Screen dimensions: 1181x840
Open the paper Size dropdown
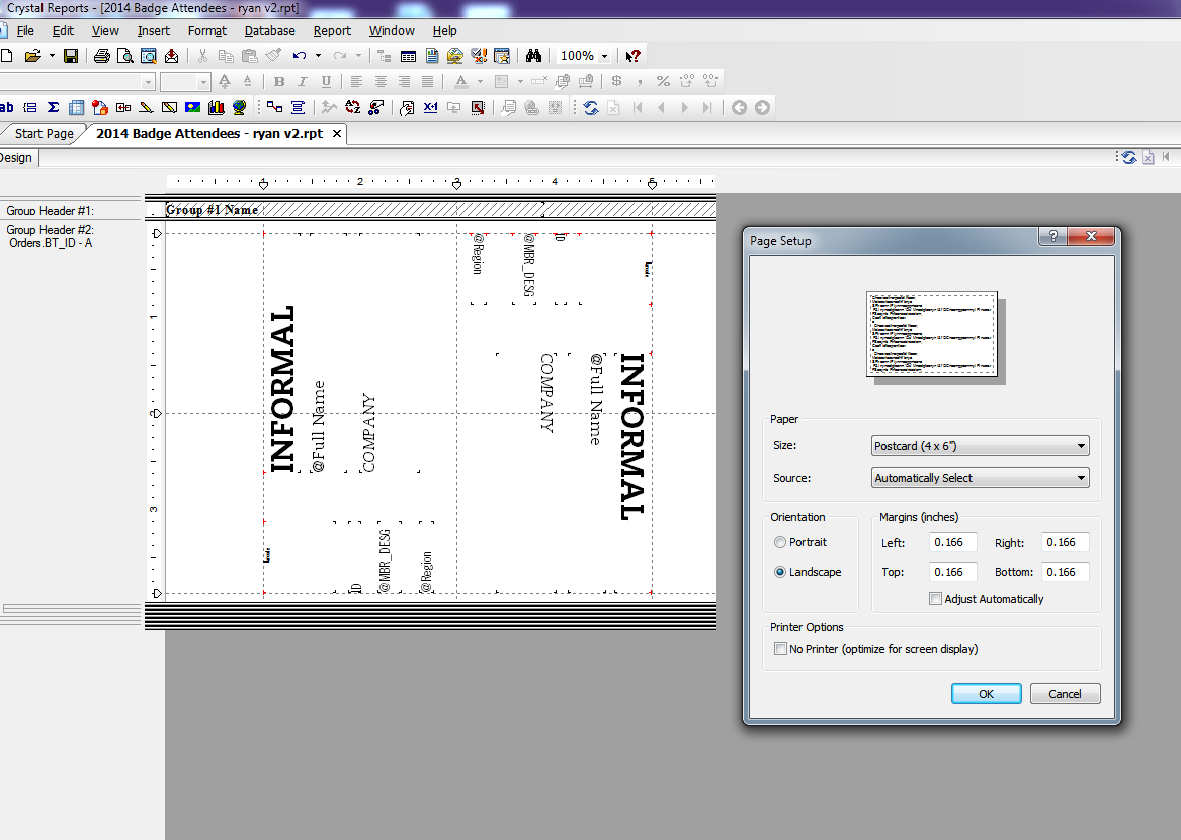[x=1080, y=445]
